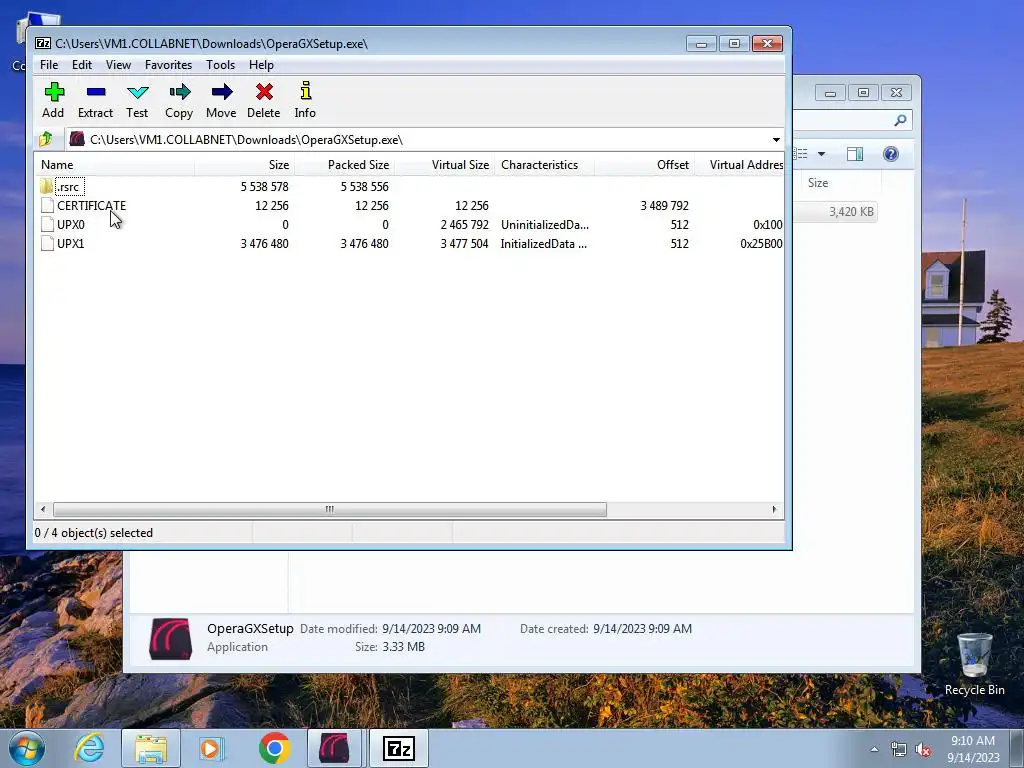Expand the address path dropdown
Image resolution: width=1024 pixels, height=768 pixels.
click(776, 140)
